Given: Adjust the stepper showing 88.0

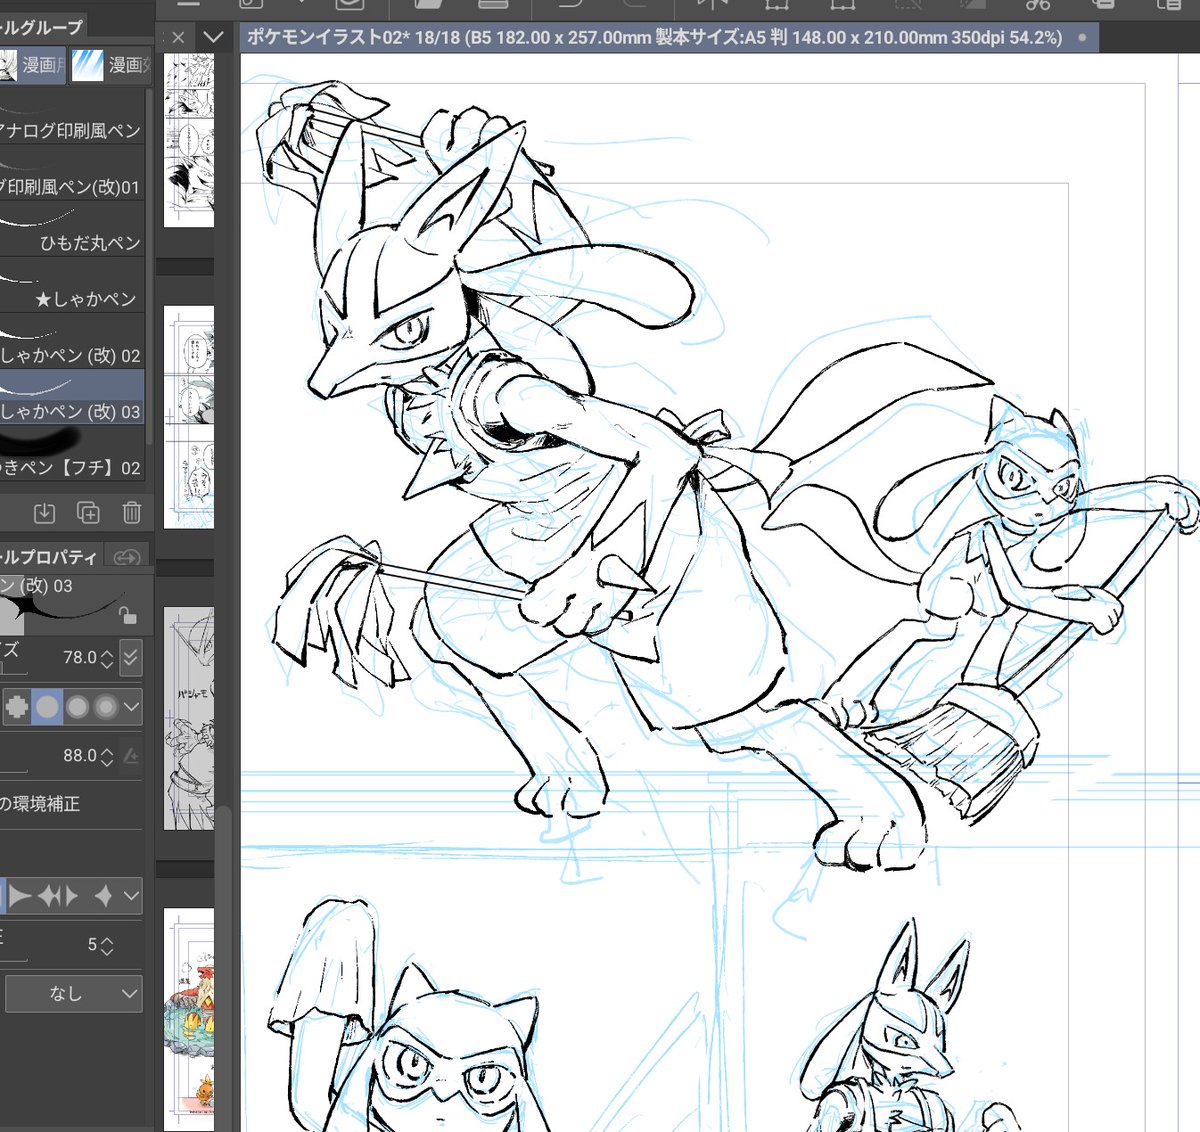Looking at the screenshot, I should pos(107,756).
